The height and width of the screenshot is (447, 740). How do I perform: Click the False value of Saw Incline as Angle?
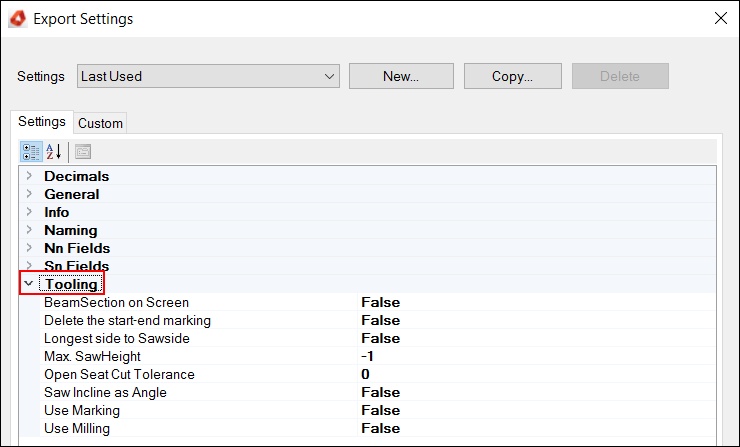(380, 392)
